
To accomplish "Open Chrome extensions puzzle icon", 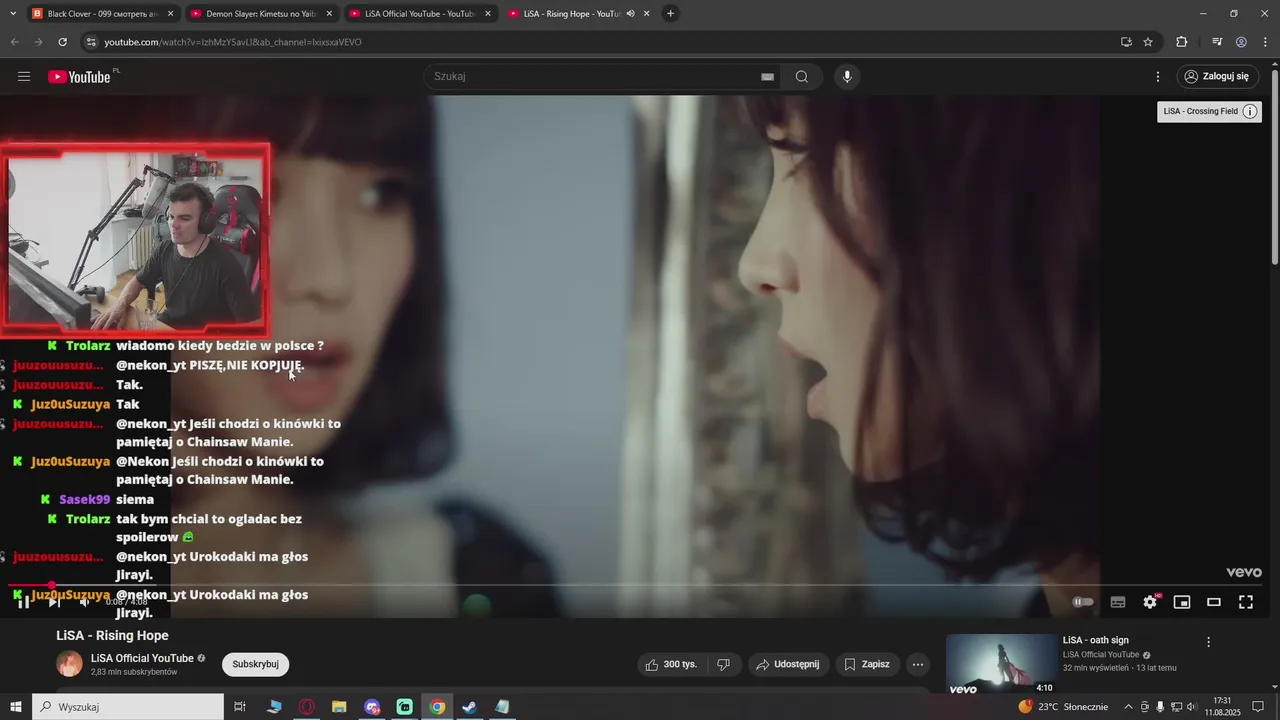I will 1182,42.
